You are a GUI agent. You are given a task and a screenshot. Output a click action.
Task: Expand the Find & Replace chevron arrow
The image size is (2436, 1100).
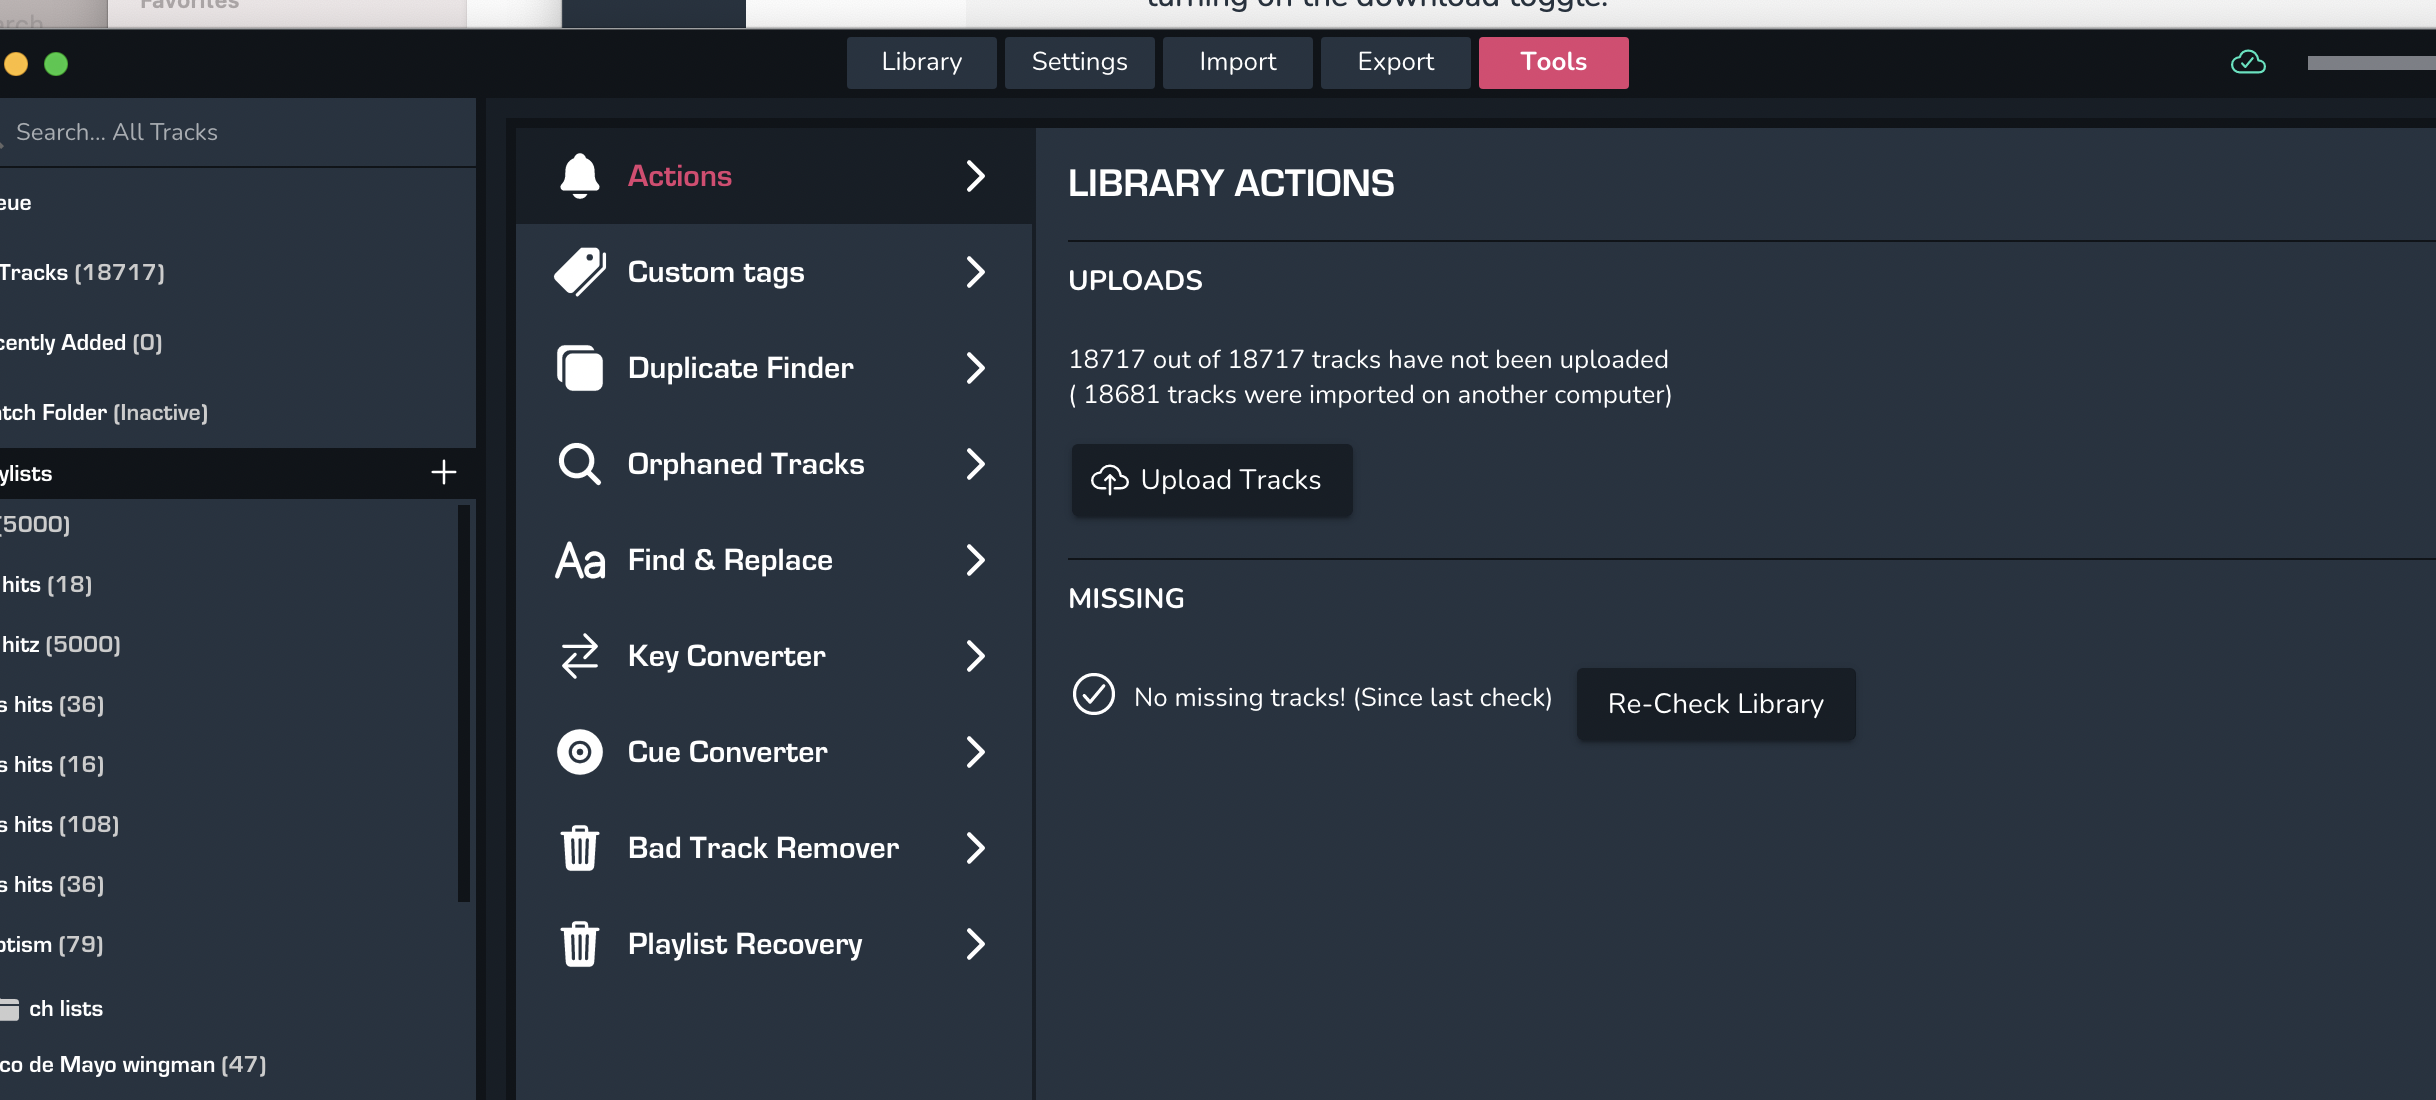click(x=975, y=560)
